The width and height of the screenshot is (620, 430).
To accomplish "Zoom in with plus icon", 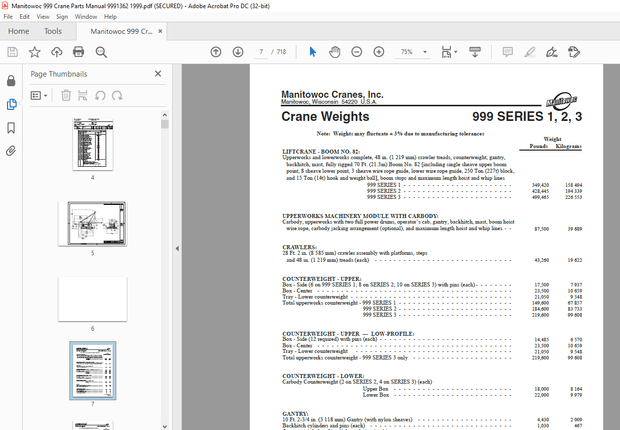I will pyautogui.click(x=379, y=52).
